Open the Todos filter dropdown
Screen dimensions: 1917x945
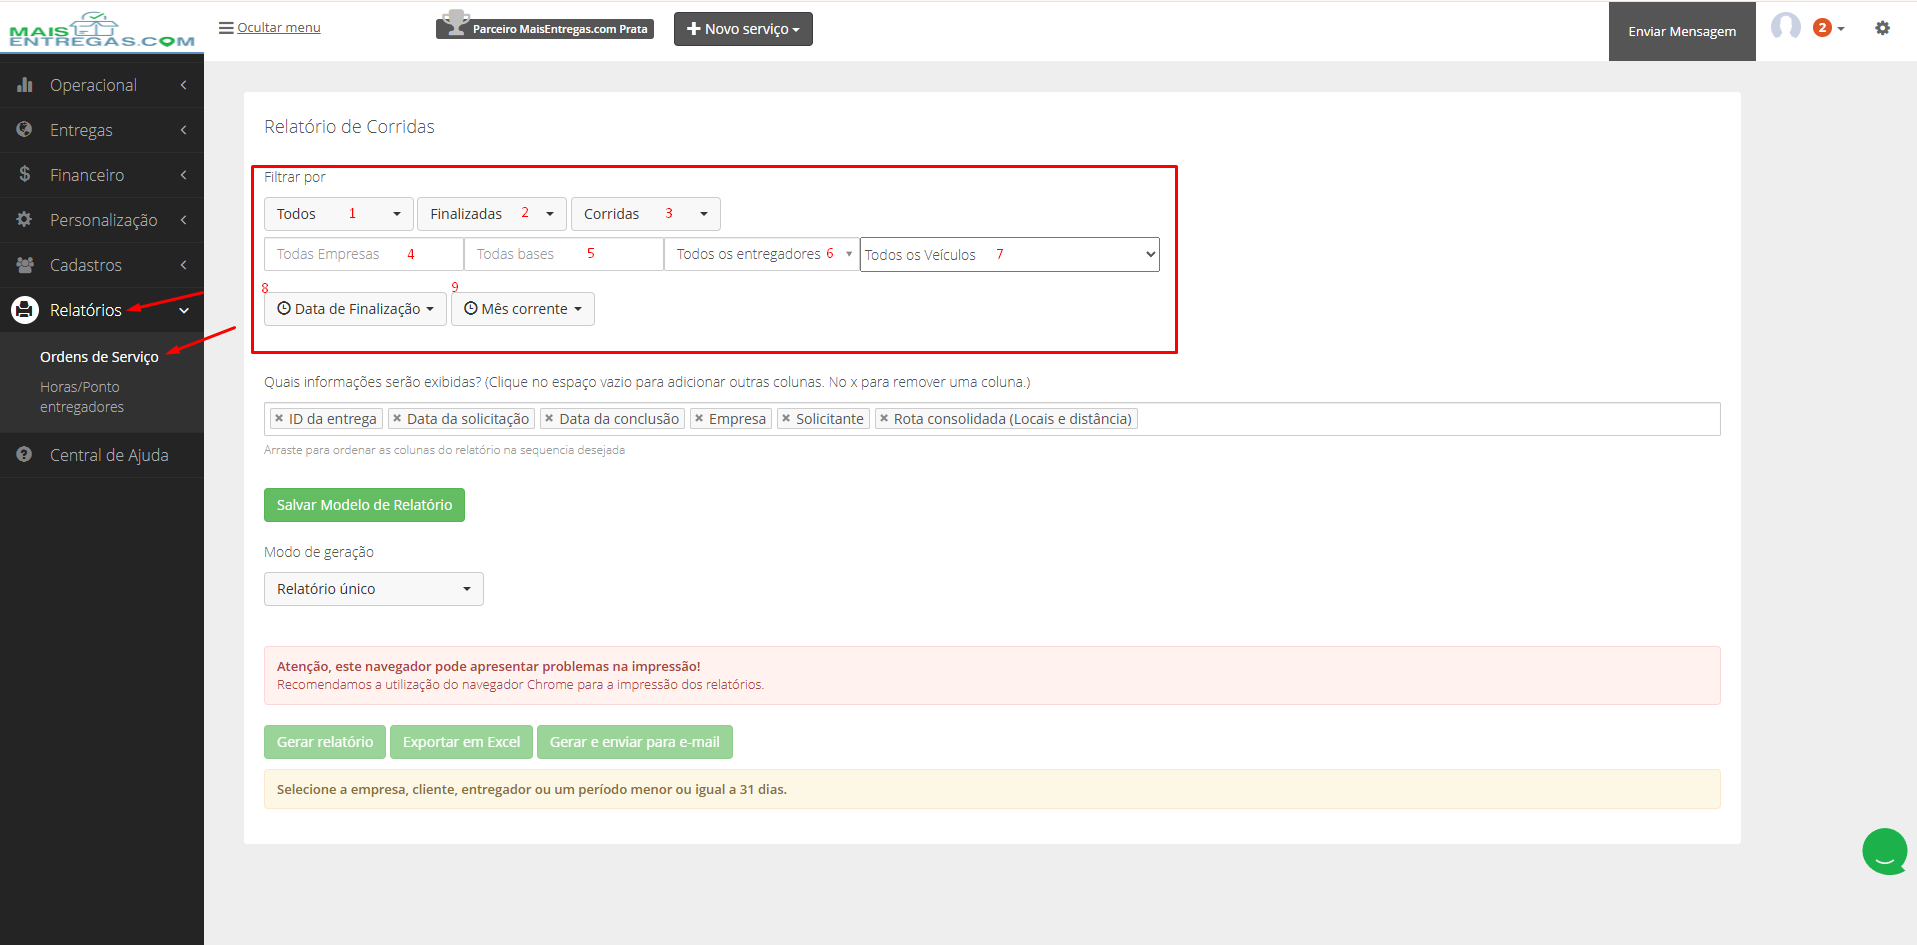pyautogui.click(x=338, y=214)
